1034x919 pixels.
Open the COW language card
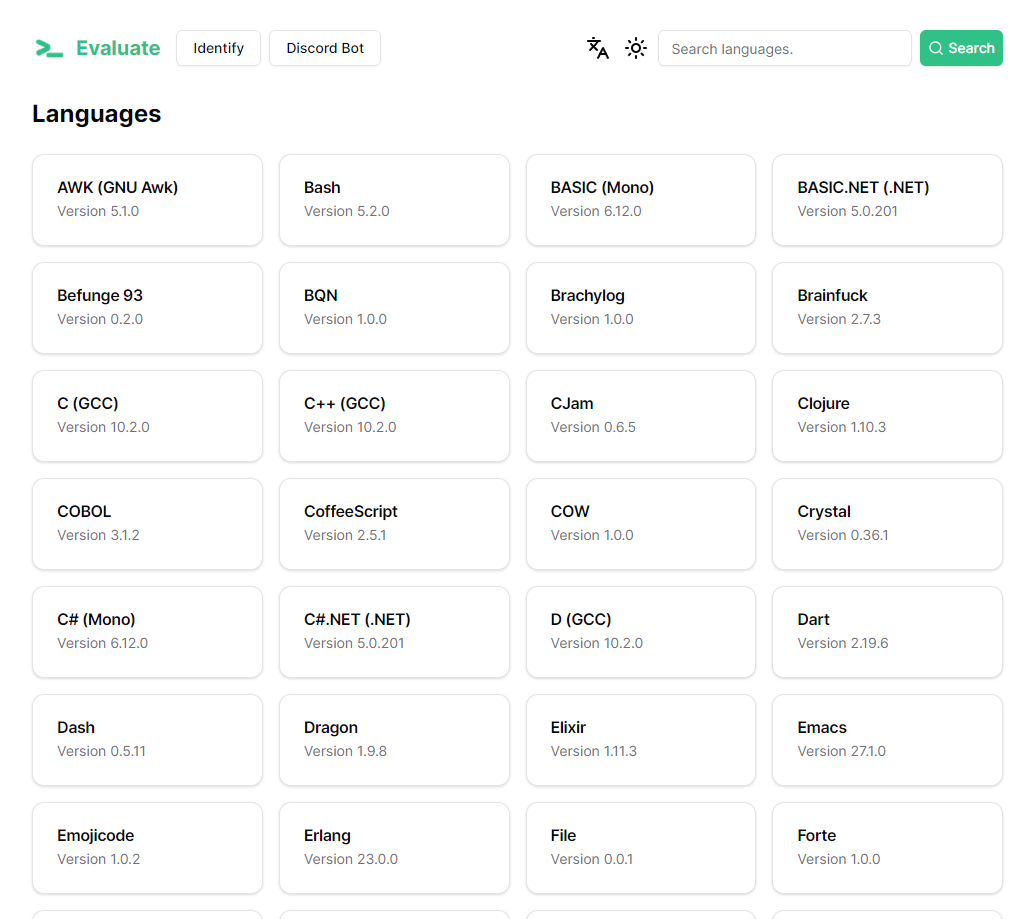click(x=641, y=524)
